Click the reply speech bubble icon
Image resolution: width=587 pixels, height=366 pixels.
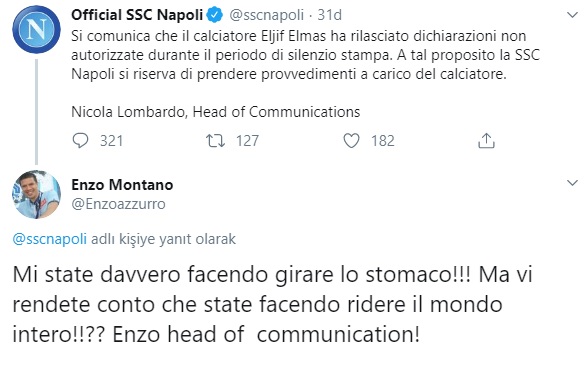pyautogui.click(x=80, y=141)
